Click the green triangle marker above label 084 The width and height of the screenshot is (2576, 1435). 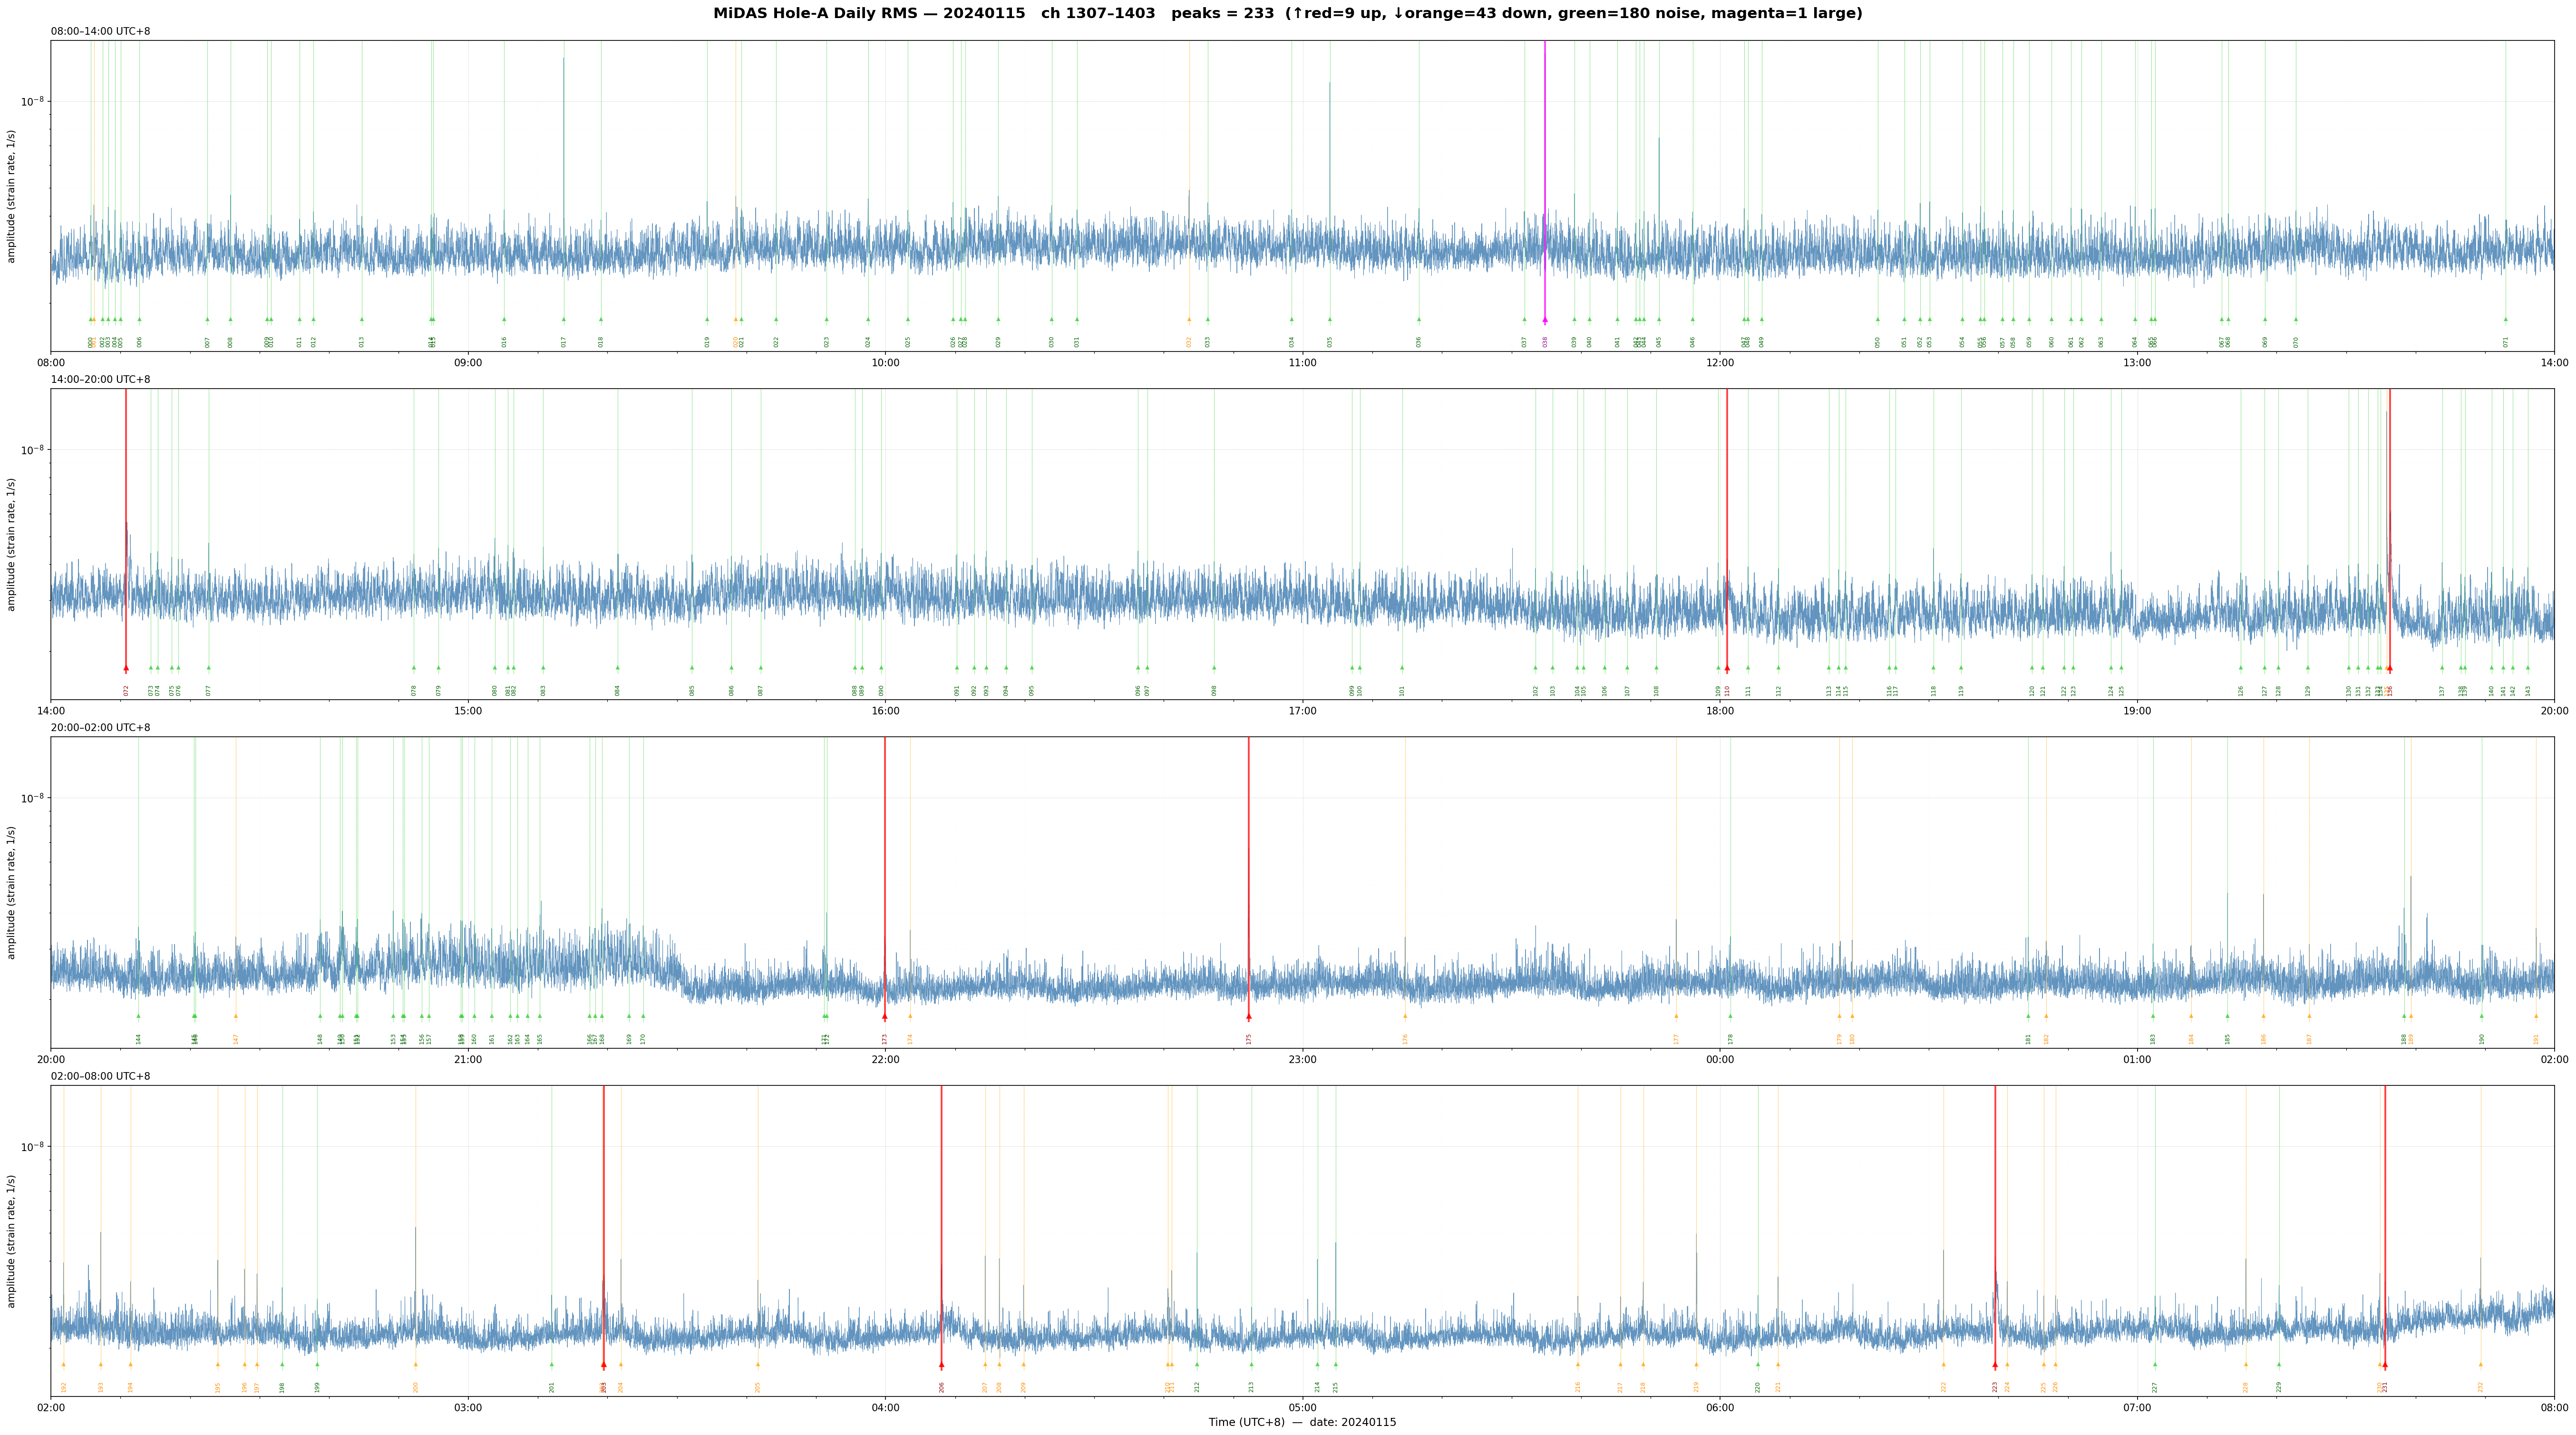(618, 668)
